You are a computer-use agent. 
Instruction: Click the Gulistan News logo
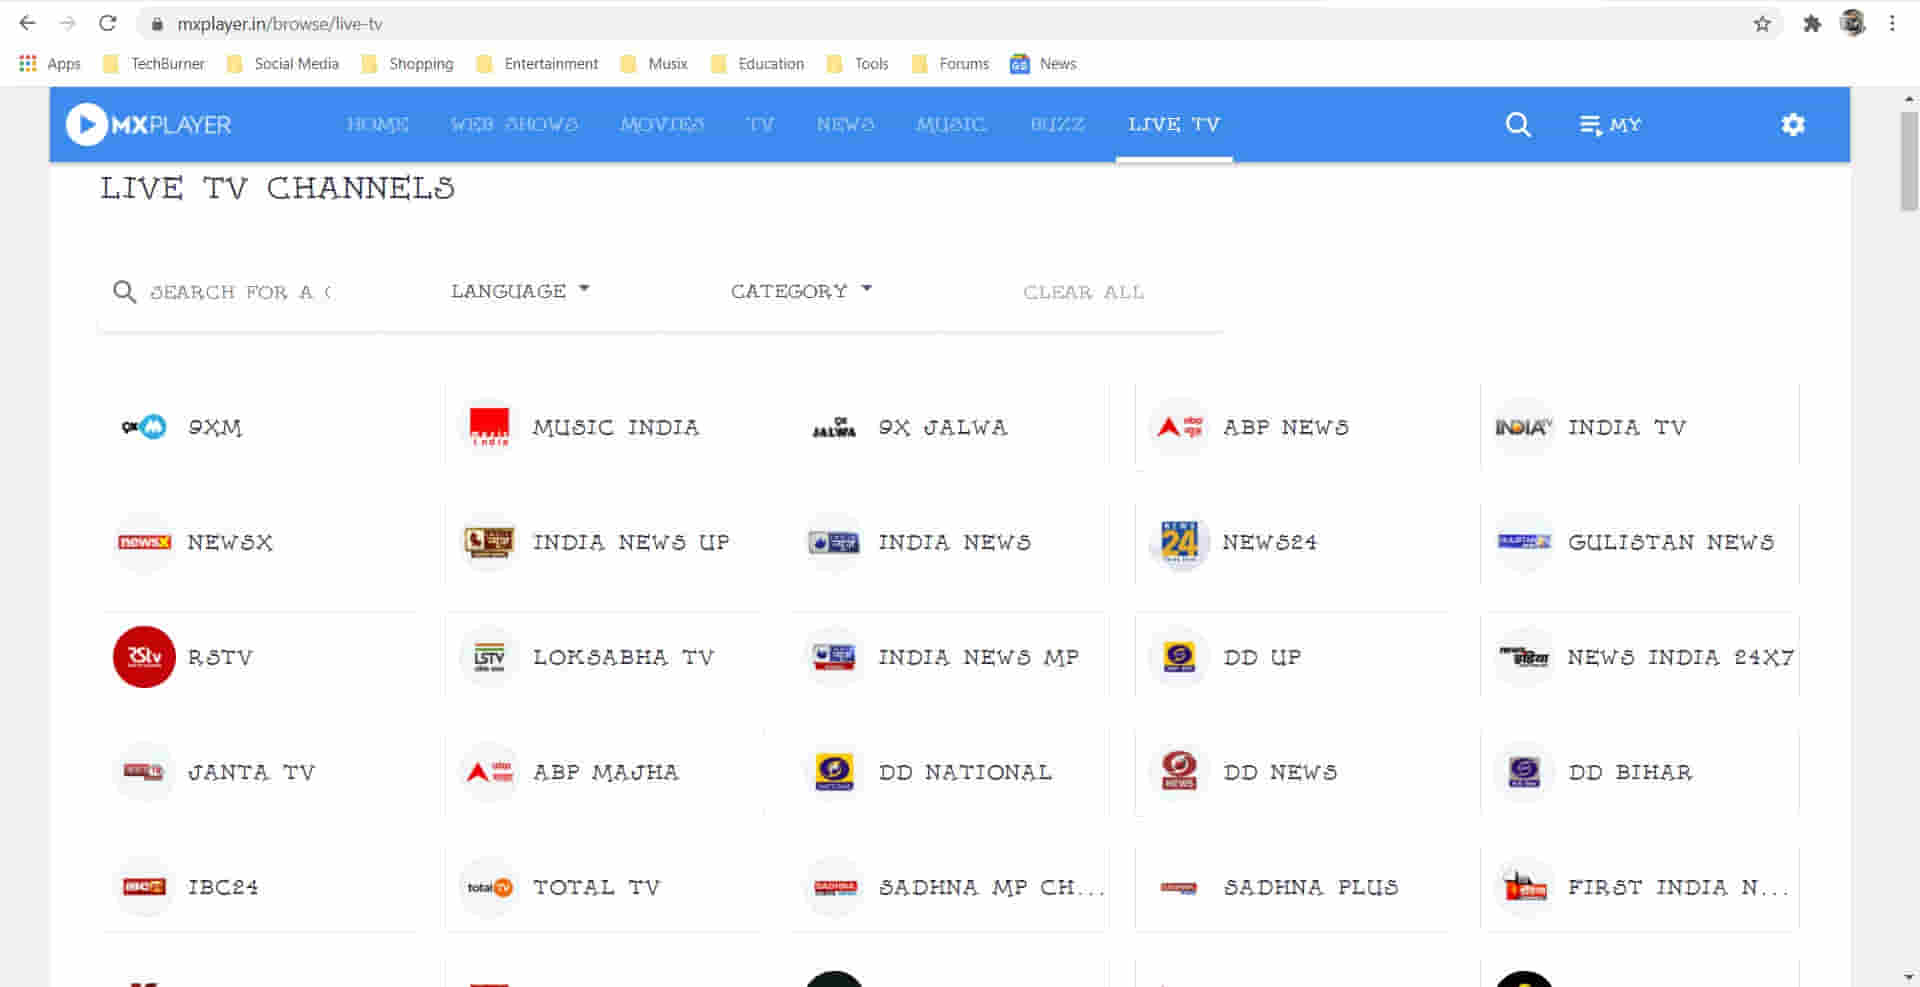click(1524, 542)
